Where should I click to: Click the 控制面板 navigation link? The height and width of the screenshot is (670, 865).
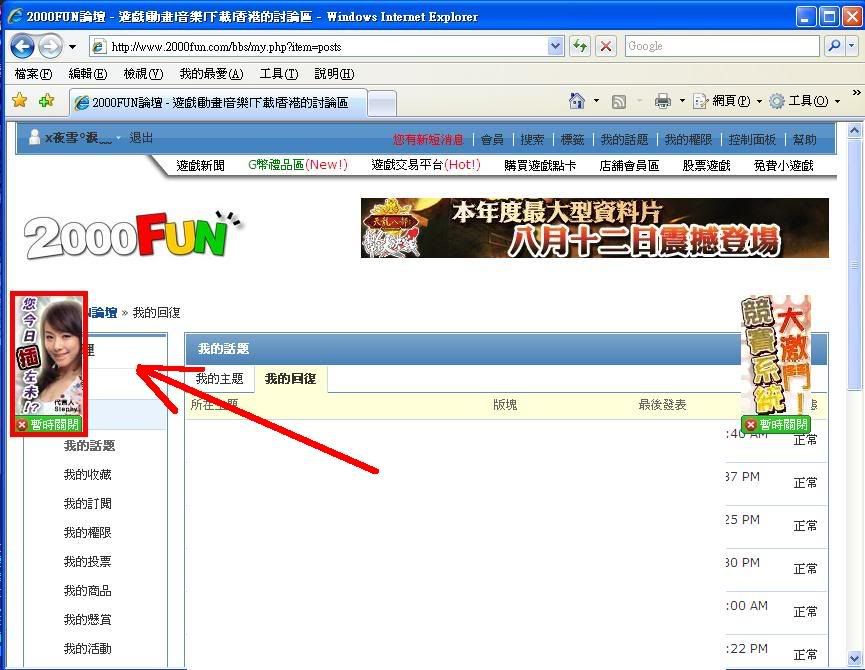[752, 140]
